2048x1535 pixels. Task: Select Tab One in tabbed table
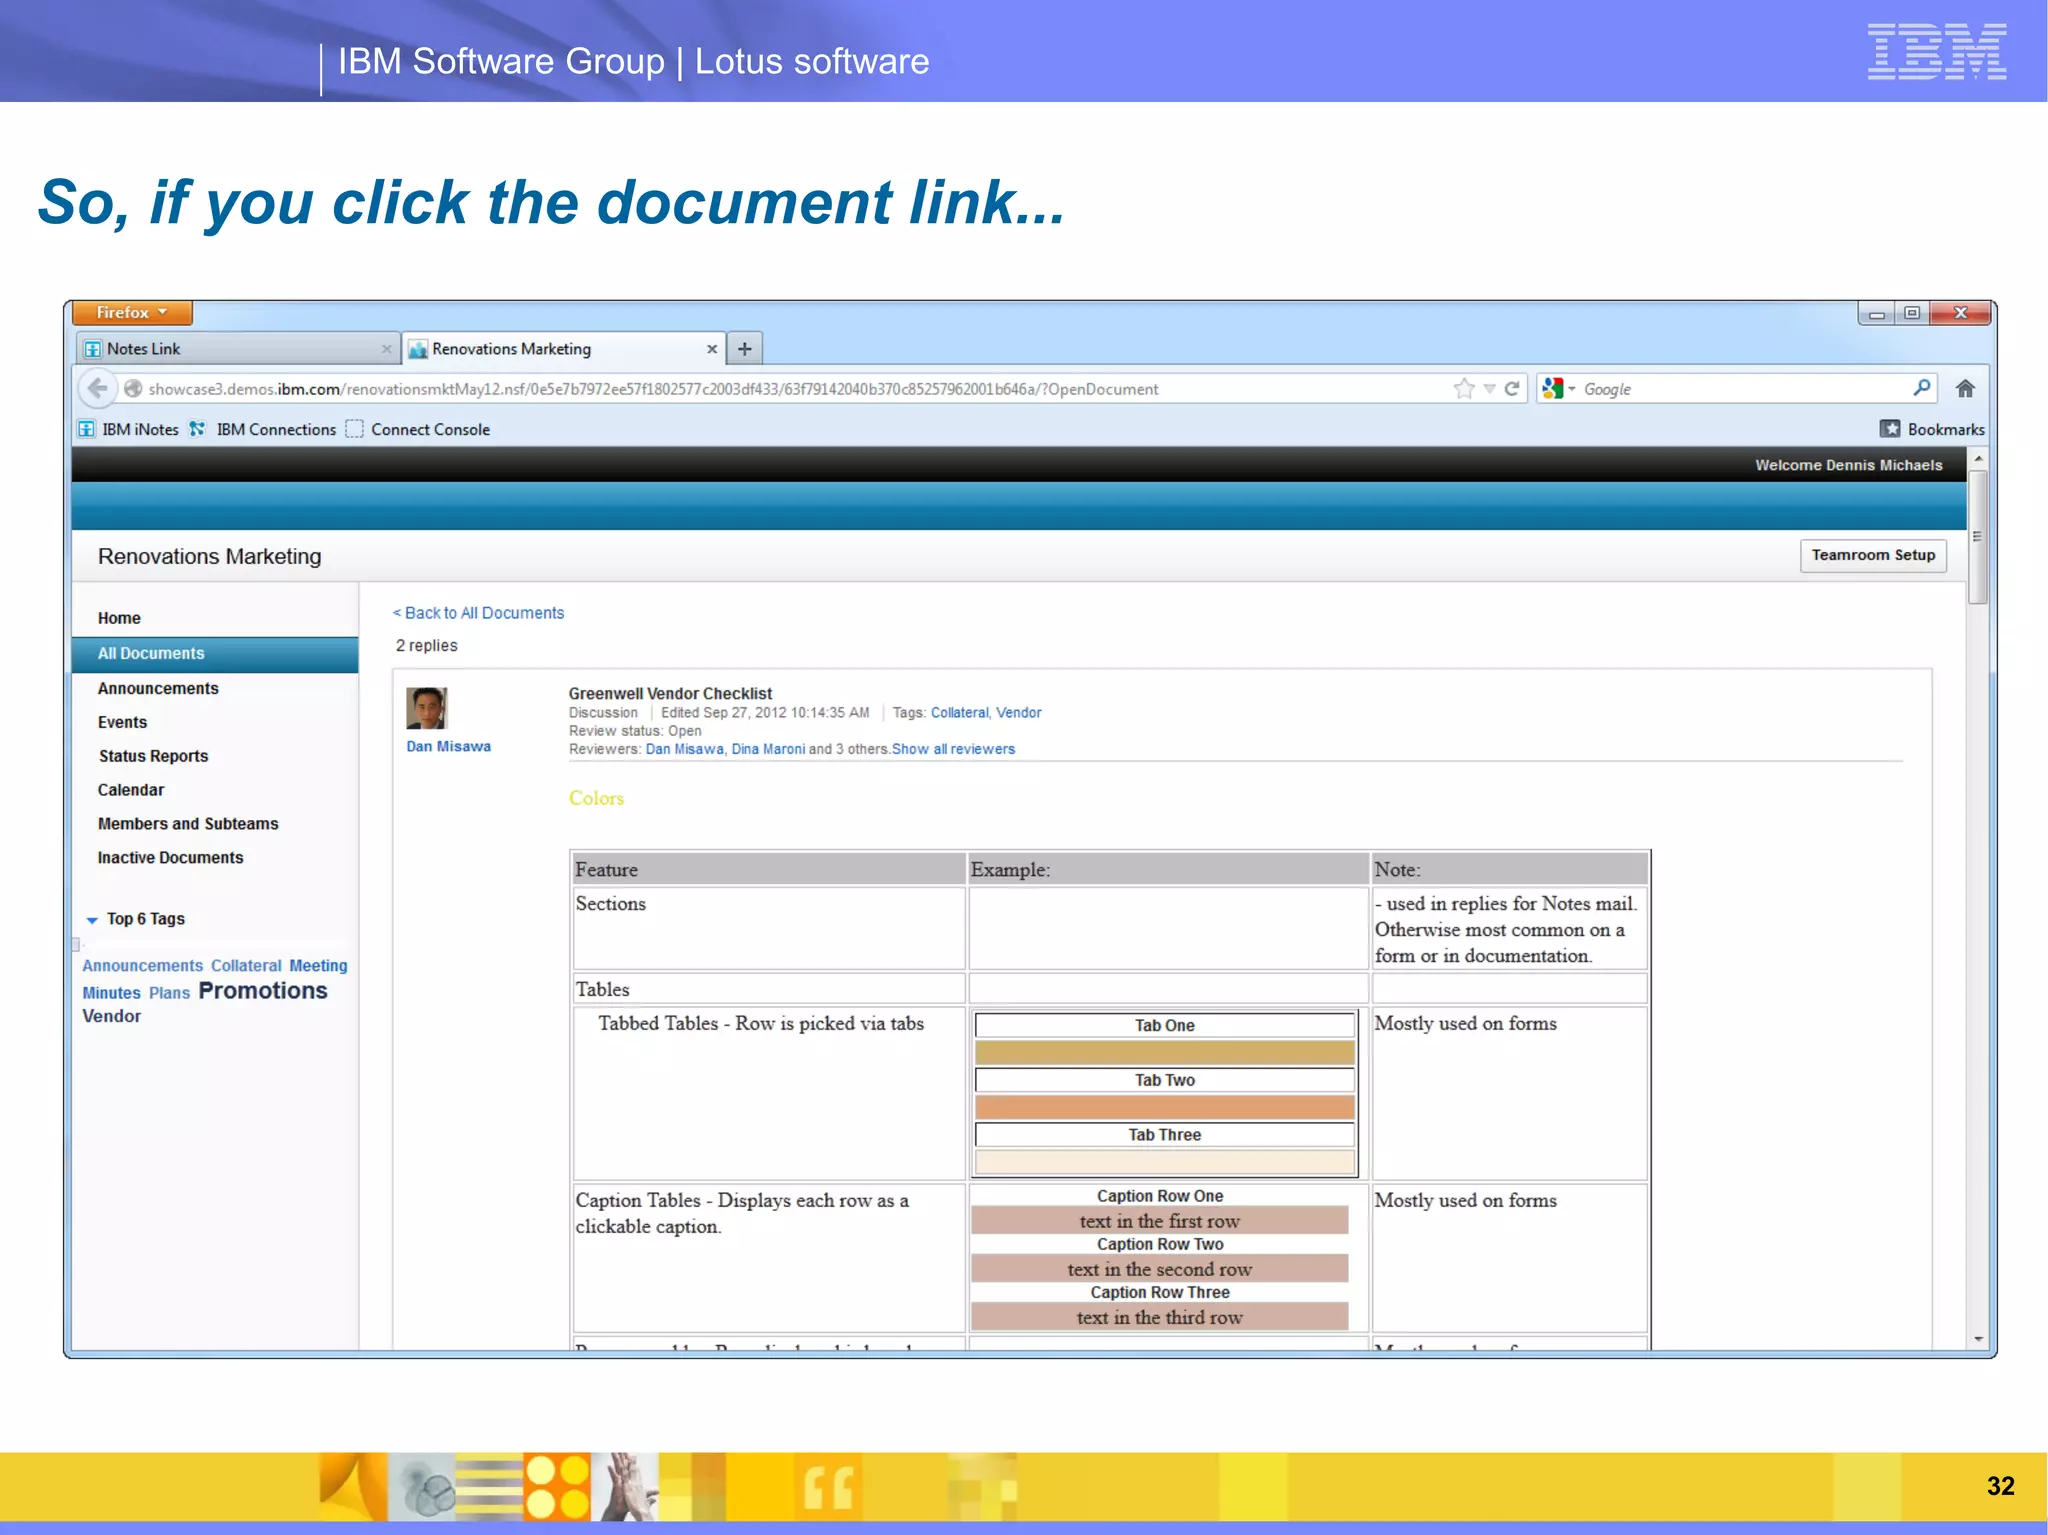click(x=1164, y=1026)
